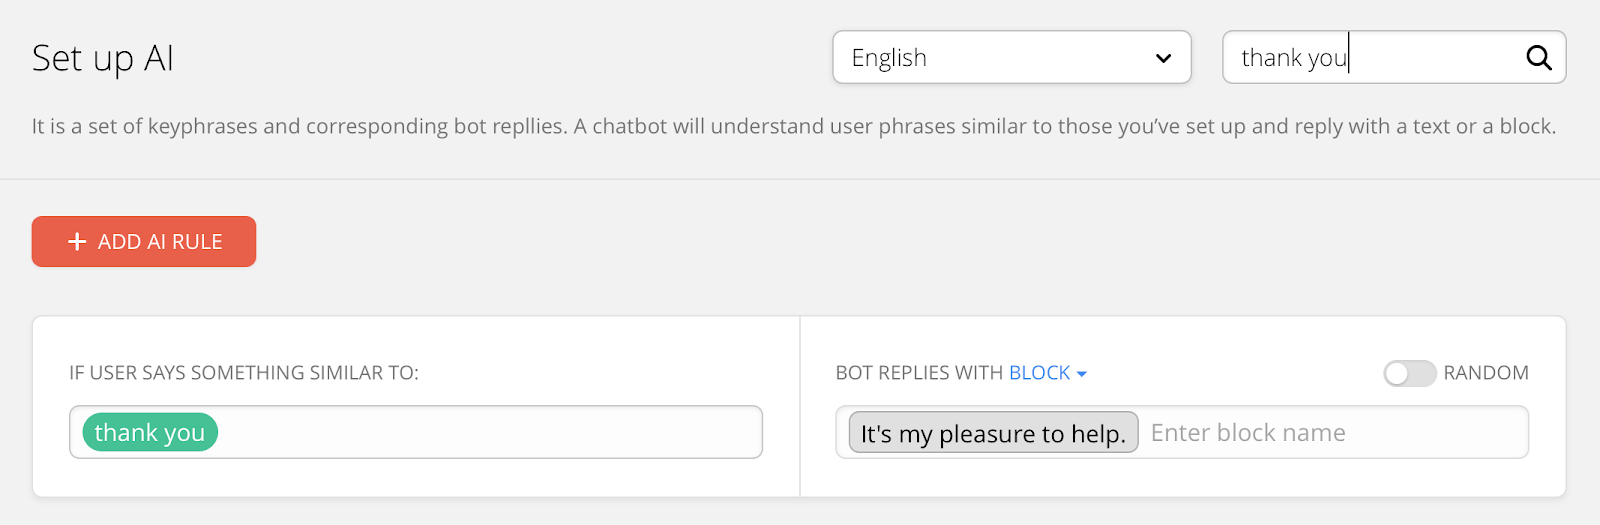The image size is (1600, 525).
Task: Click the word "English" in the language selector
Action: pos(889,58)
